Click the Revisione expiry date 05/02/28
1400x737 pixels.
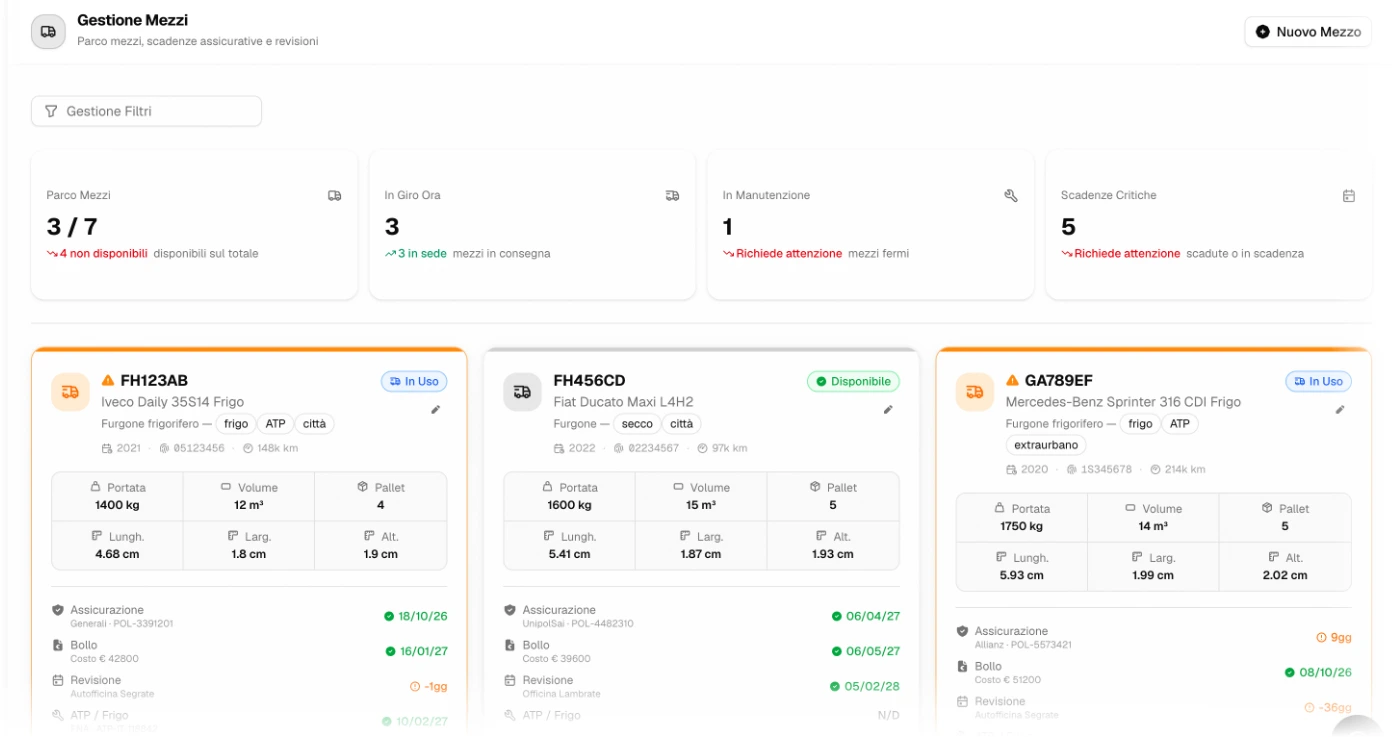[x=872, y=686]
